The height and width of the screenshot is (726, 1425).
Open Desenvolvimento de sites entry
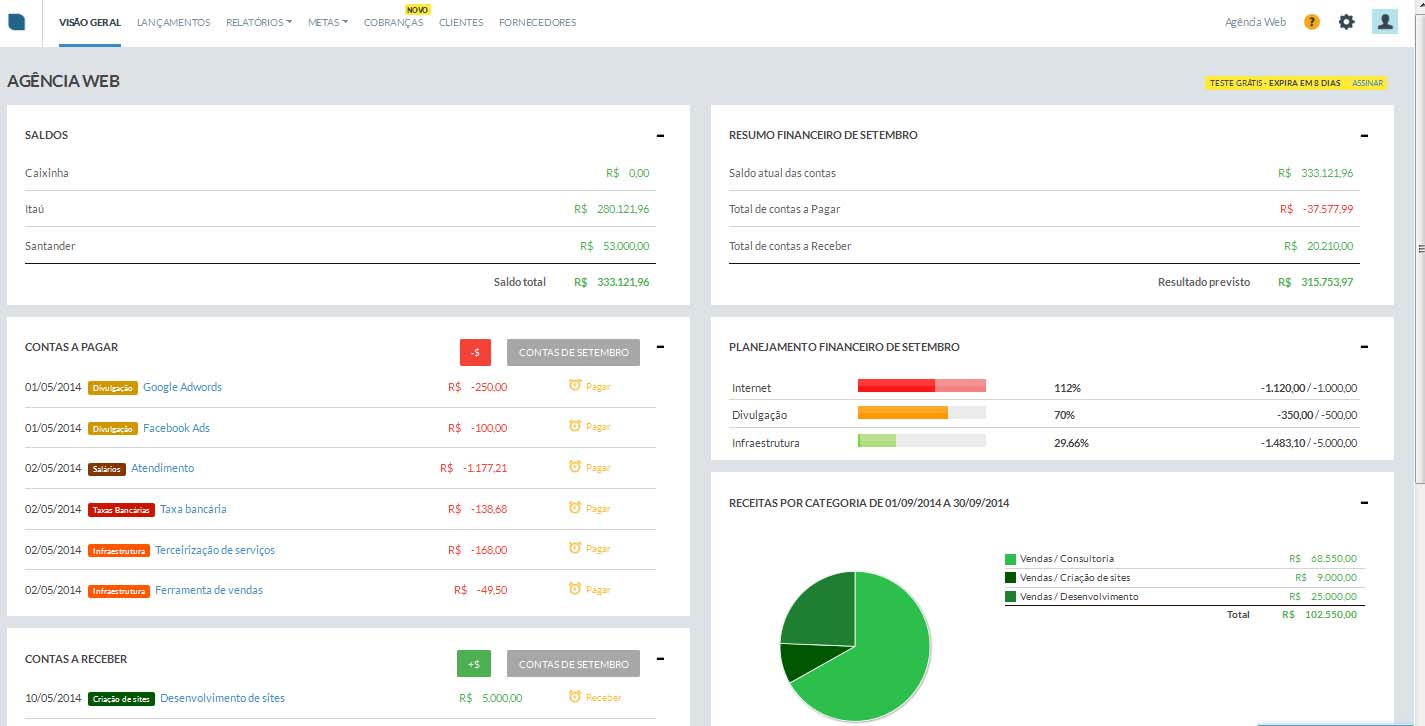point(222,698)
